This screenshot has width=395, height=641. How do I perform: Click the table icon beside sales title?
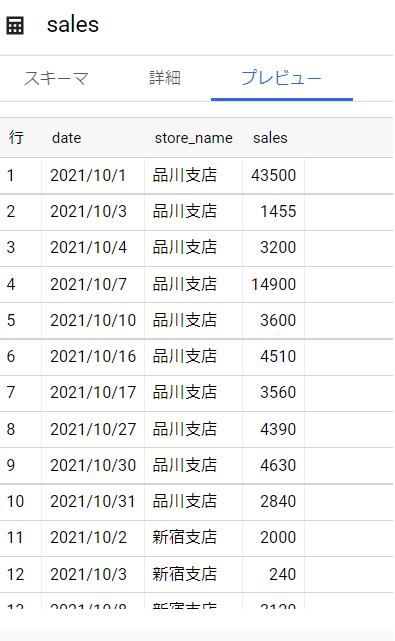pos(15,25)
